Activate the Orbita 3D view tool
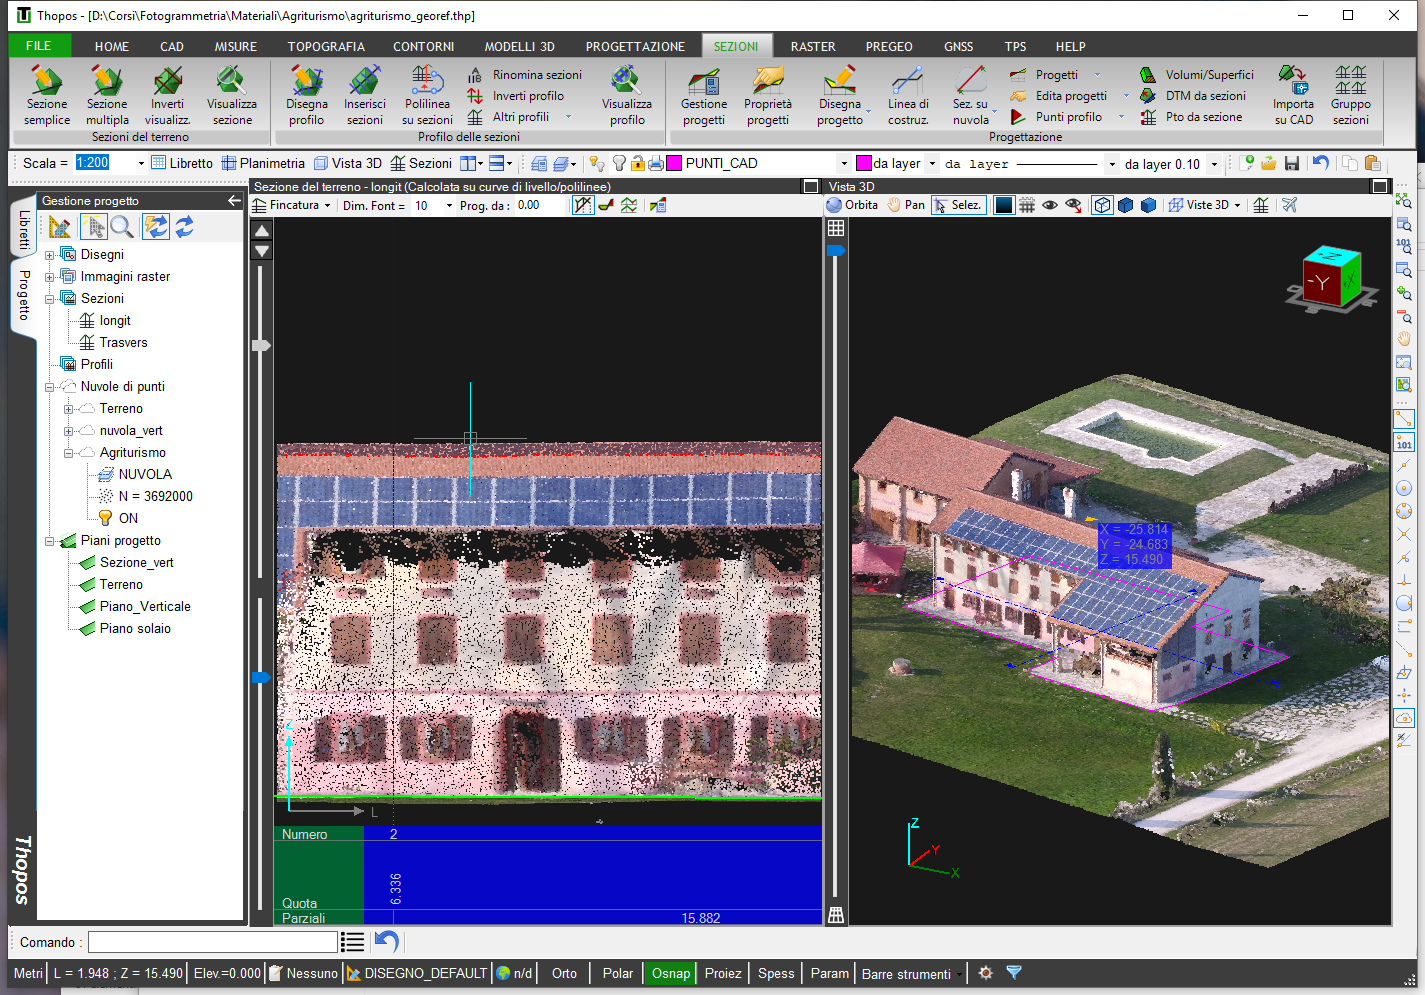 coord(852,205)
